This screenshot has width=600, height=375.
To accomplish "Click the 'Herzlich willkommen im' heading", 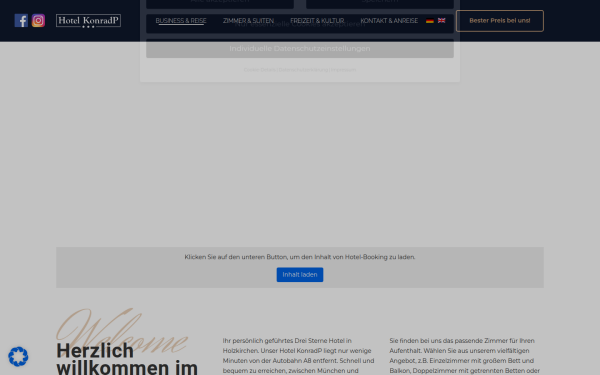I will coord(127,359).
